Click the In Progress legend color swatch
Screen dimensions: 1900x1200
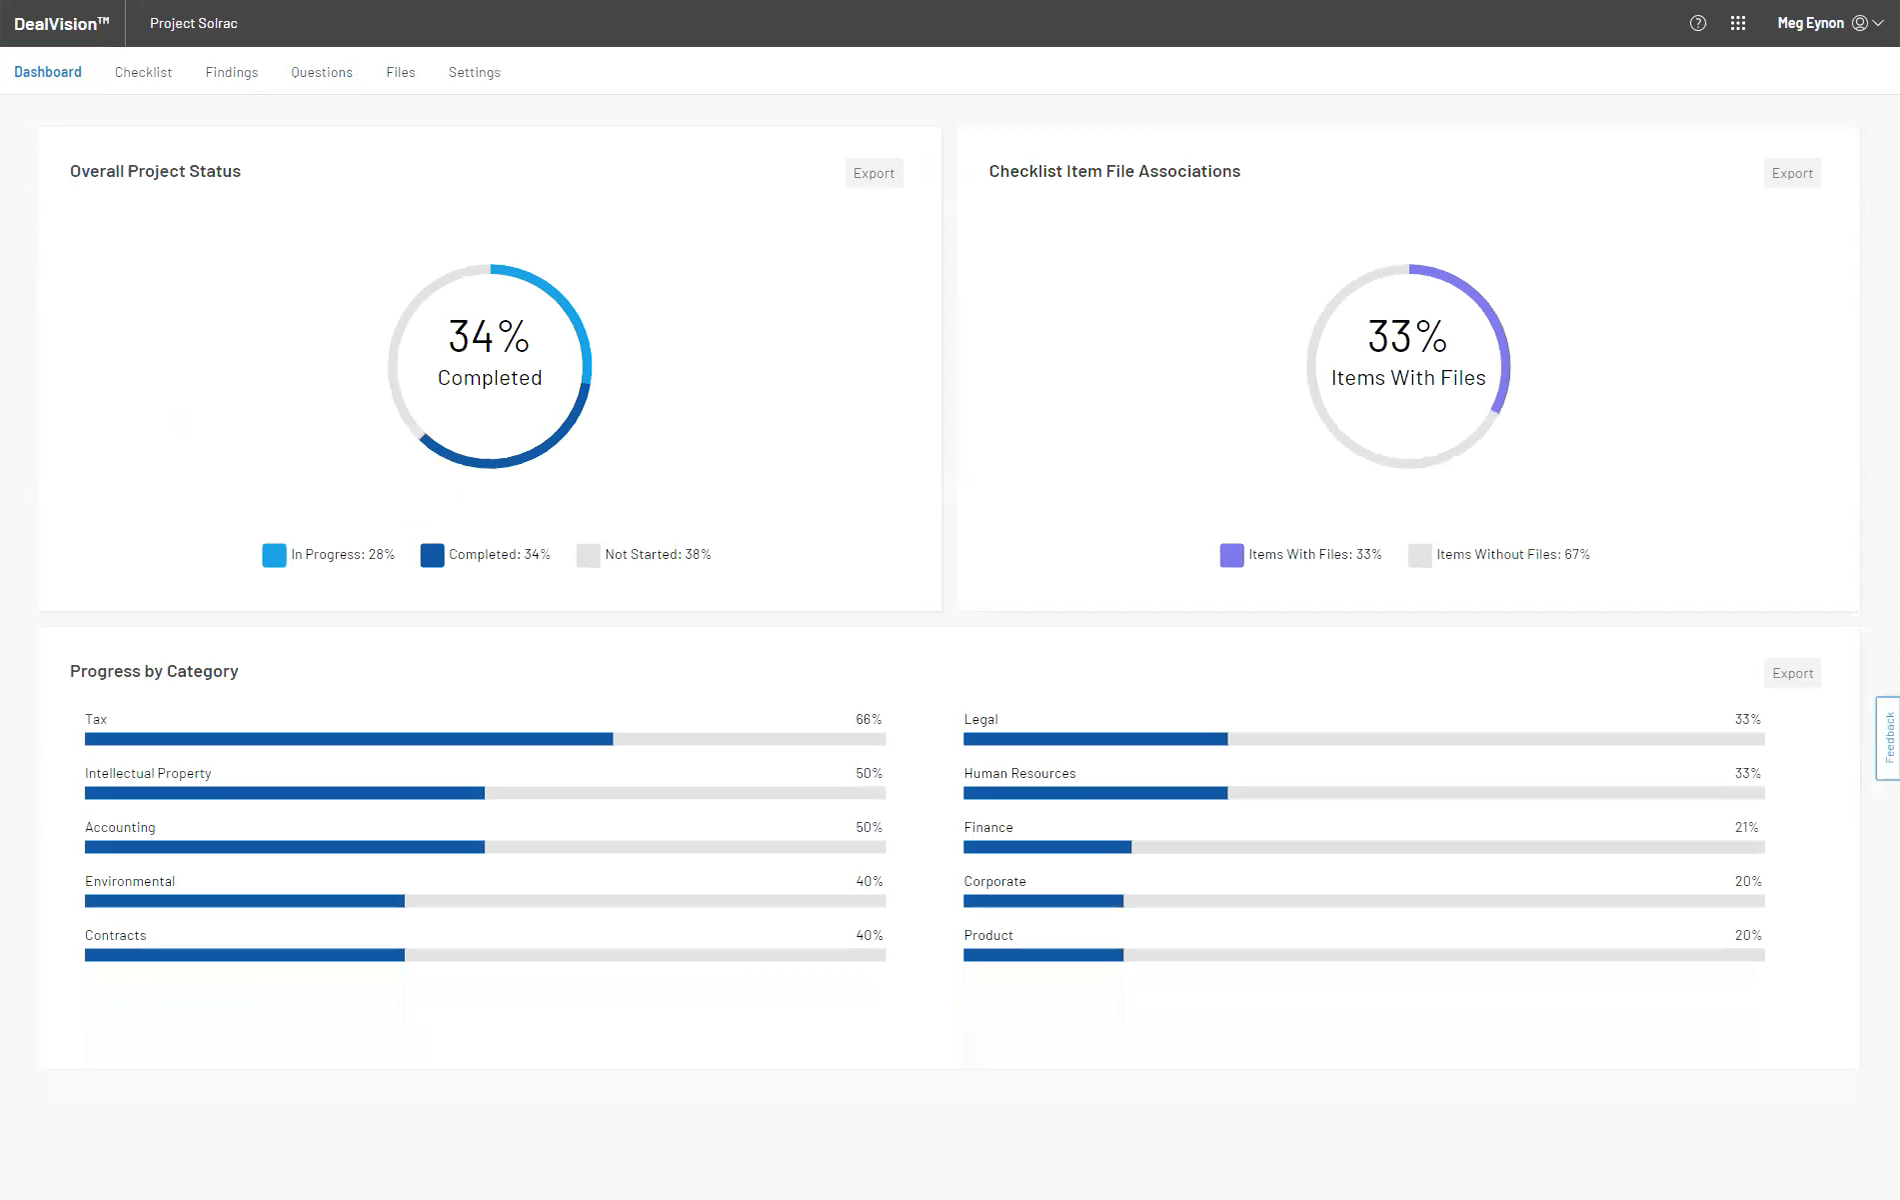274,555
